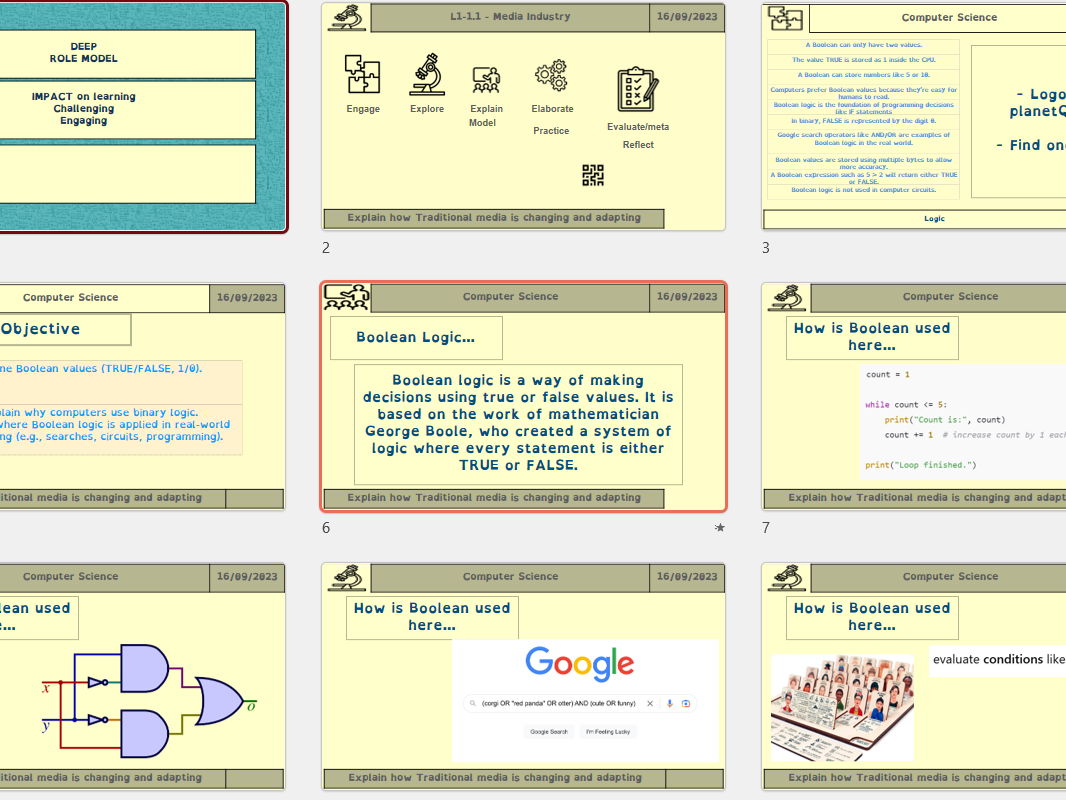This screenshot has width=1066, height=800.
Task: Click the 'Logic' footer bar on slide 3
Action: tap(934, 218)
